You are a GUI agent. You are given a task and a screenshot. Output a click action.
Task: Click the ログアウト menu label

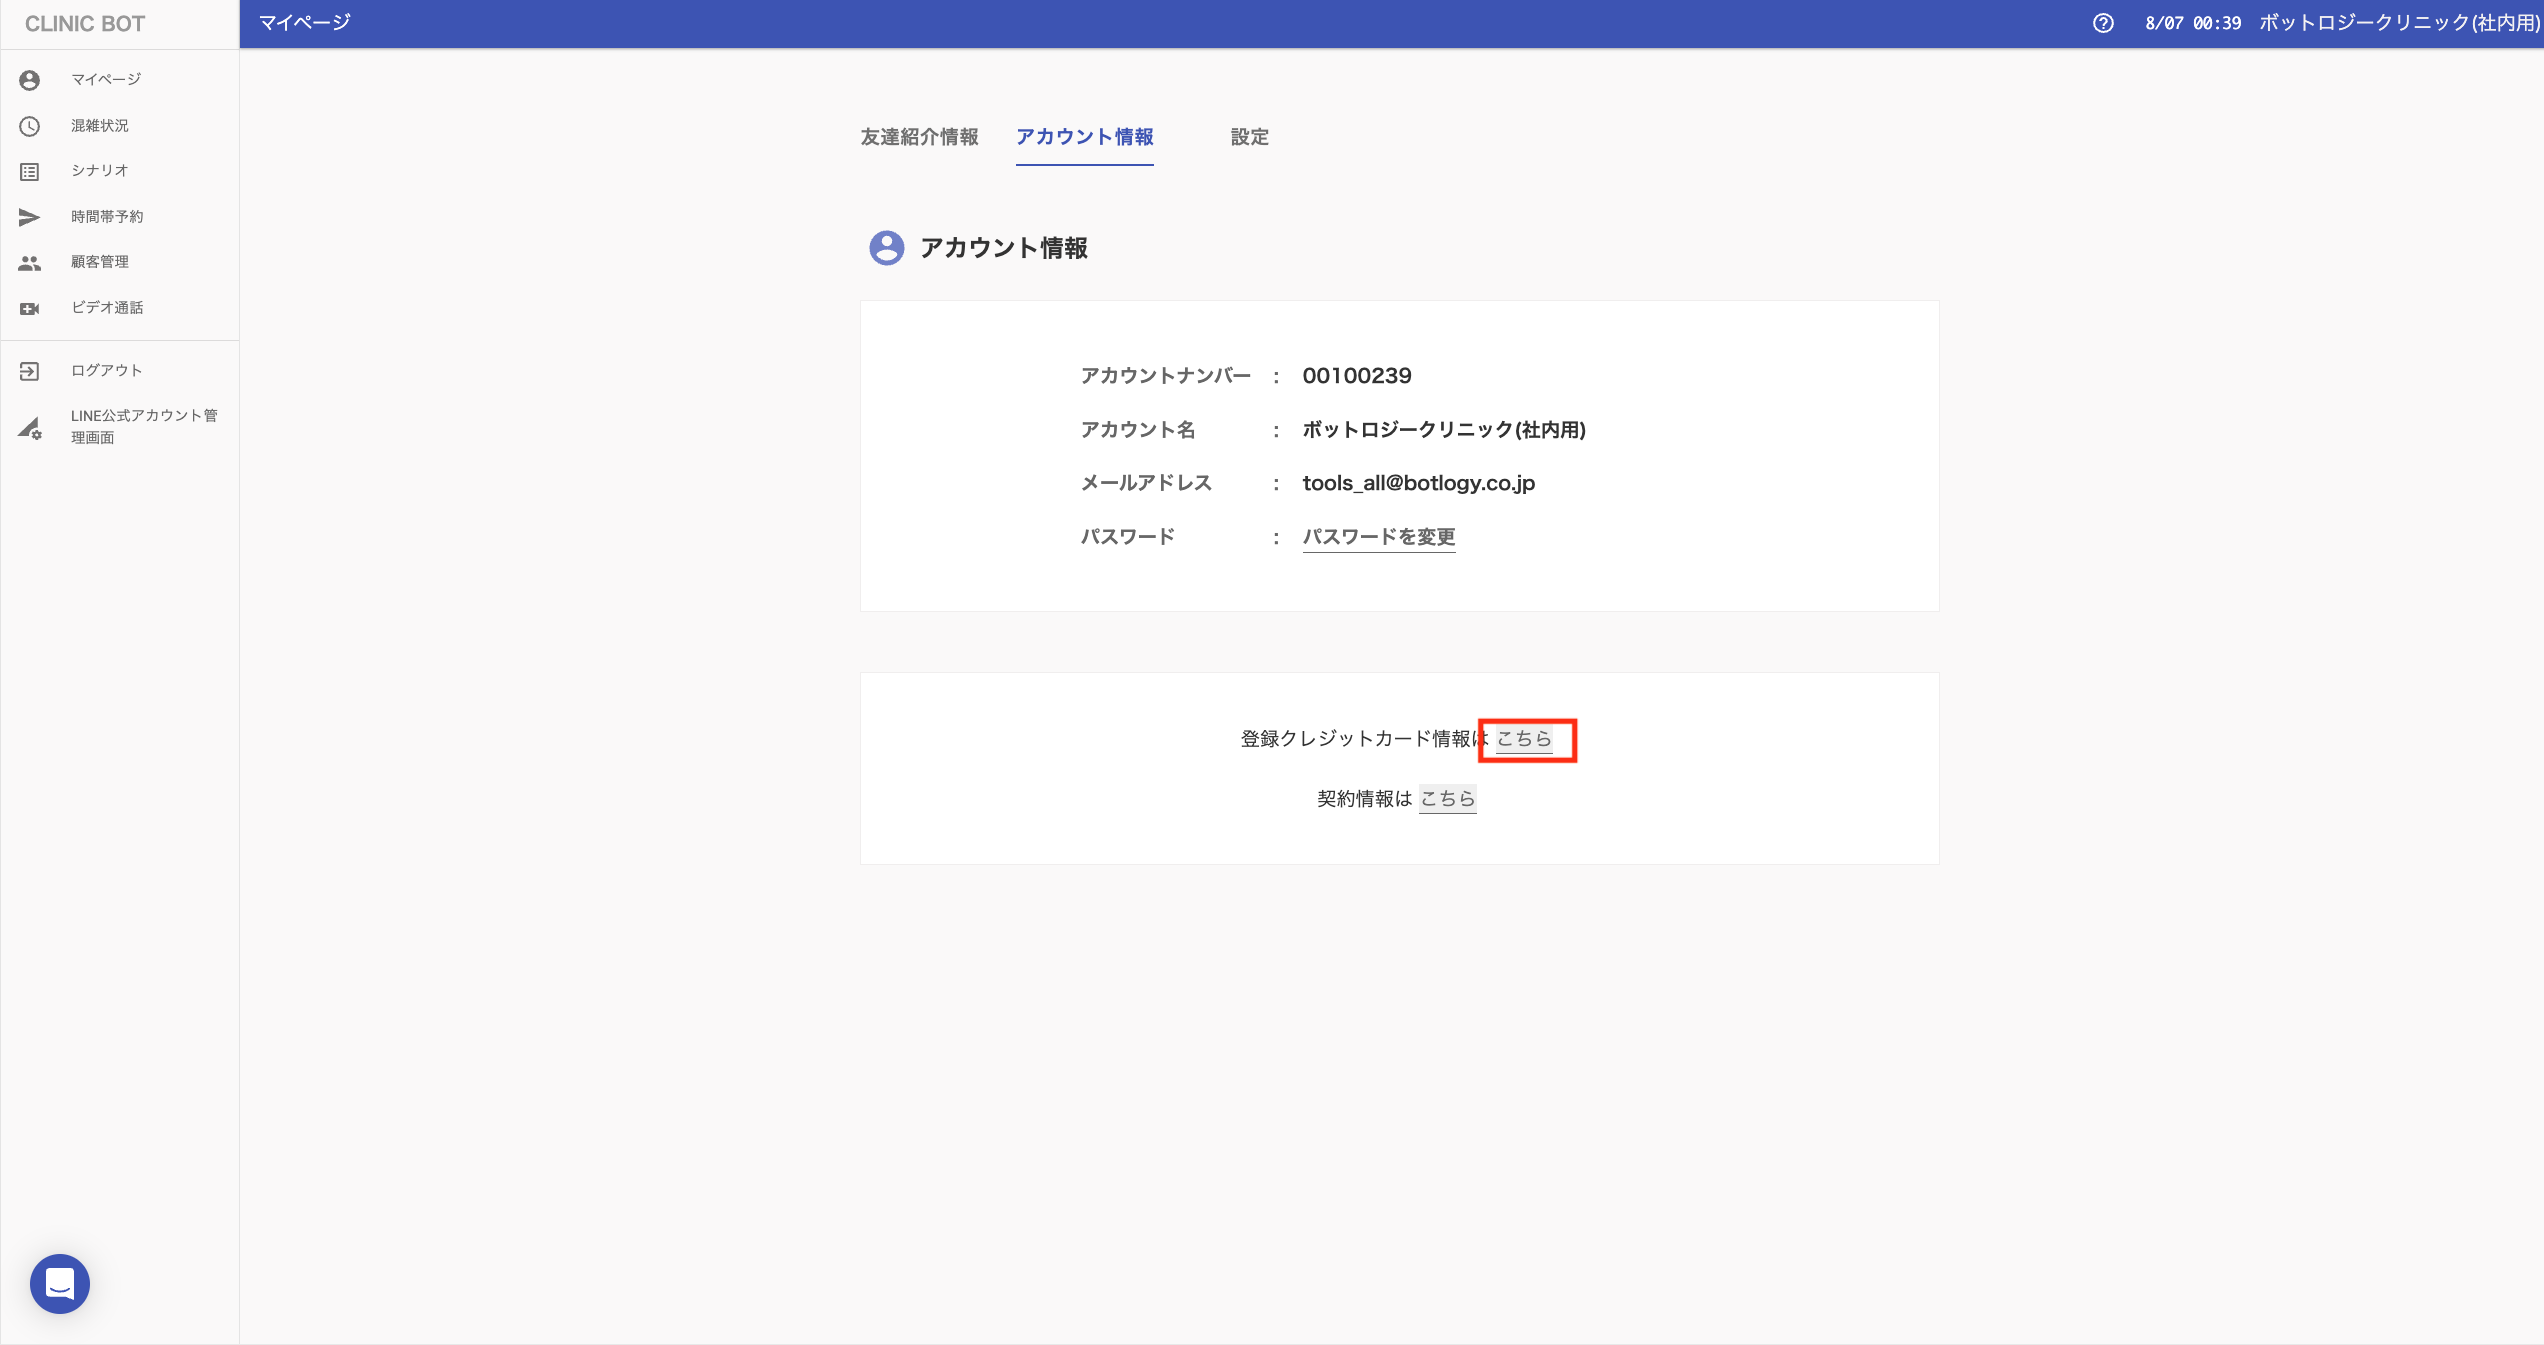(x=106, y=371)
